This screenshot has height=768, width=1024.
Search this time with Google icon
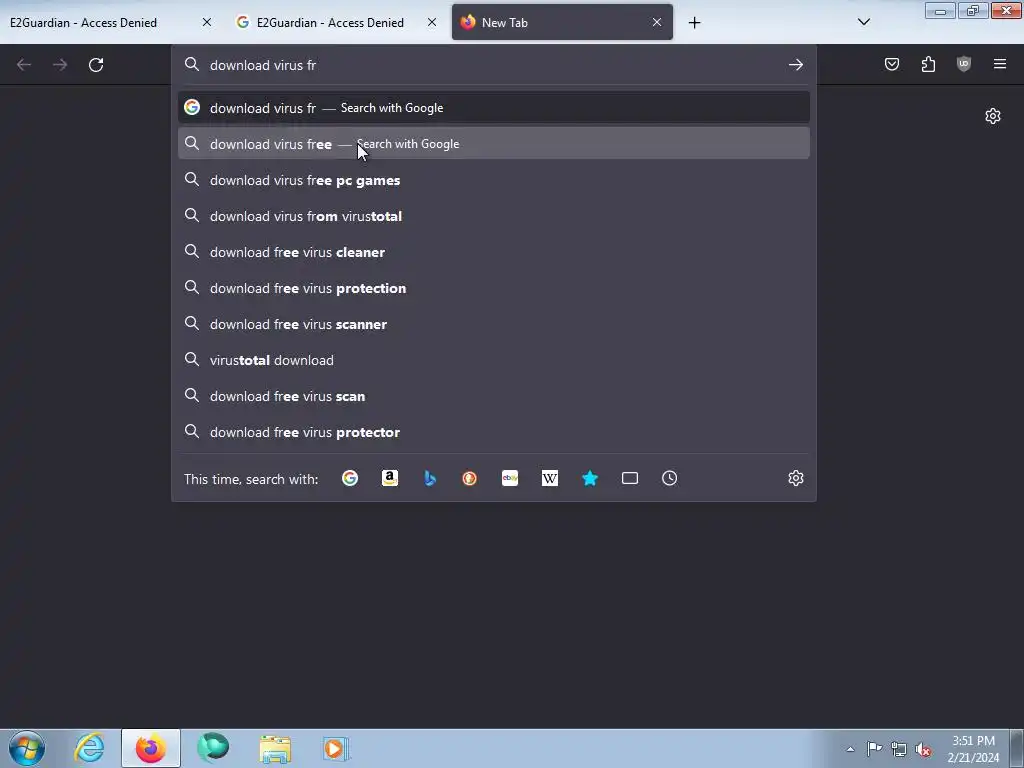(350, 479)
